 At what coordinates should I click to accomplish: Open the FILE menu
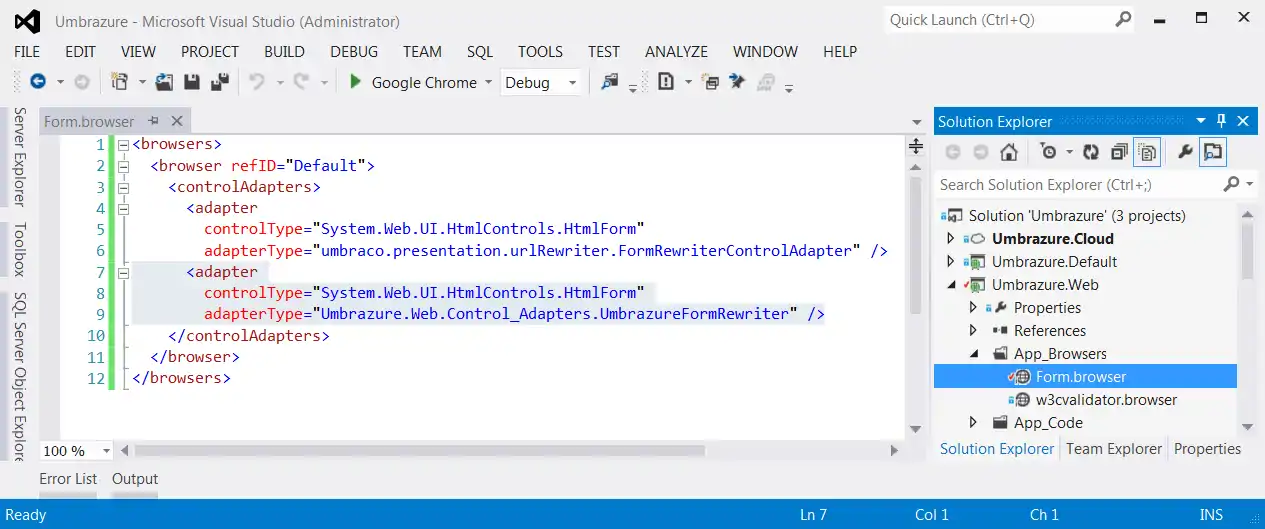[x=27, y=51]
